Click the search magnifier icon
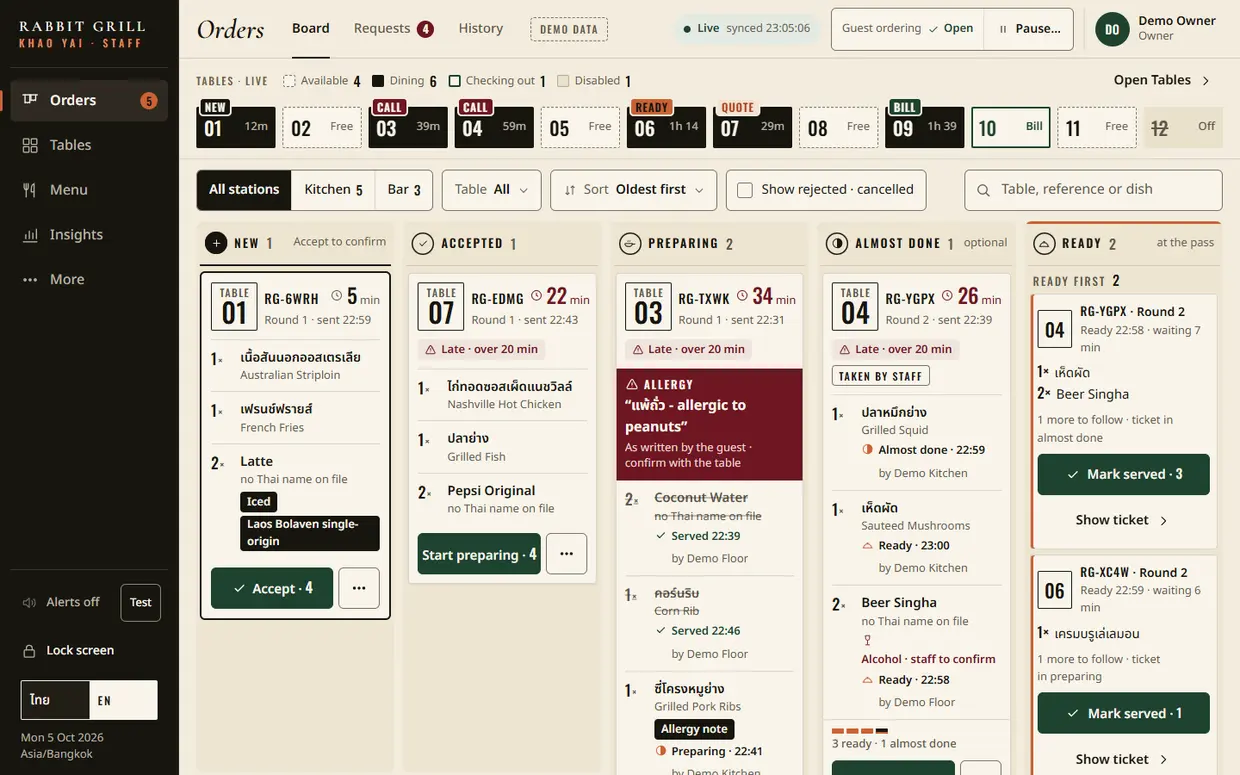Screen dimensions: 1240x775 984,190
